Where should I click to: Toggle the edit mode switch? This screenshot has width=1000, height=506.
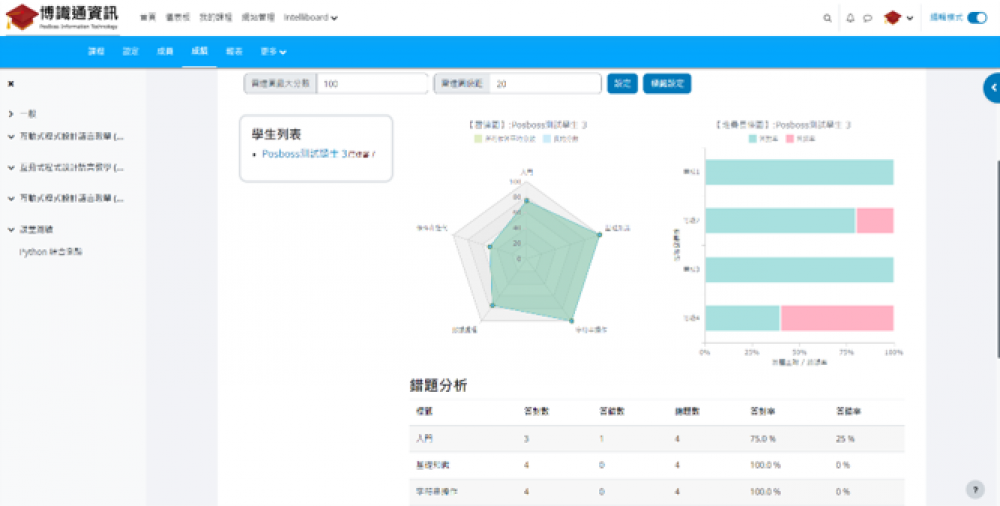coord(976,17)
